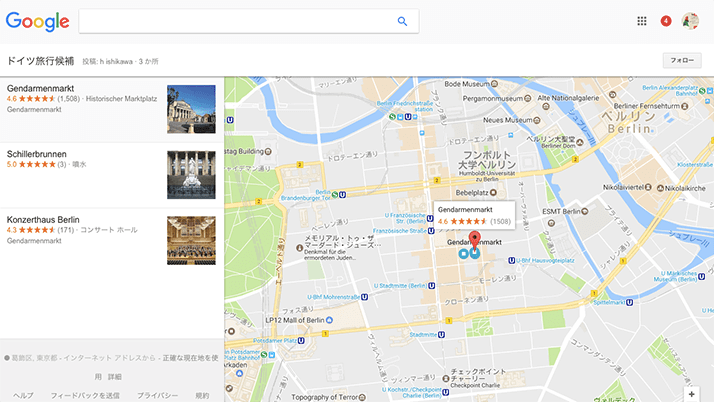714x402 pixels.
Task: Click the Berliner Dom marker icon
Action: [x=580, y=142]
